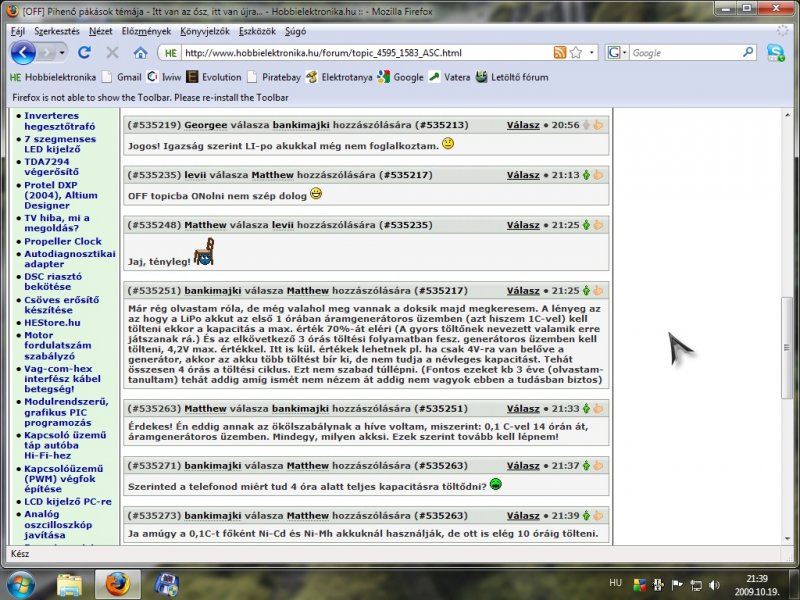
Task: Open sidebar topic LCD kijelző PC-re
Action: [68, 502]
